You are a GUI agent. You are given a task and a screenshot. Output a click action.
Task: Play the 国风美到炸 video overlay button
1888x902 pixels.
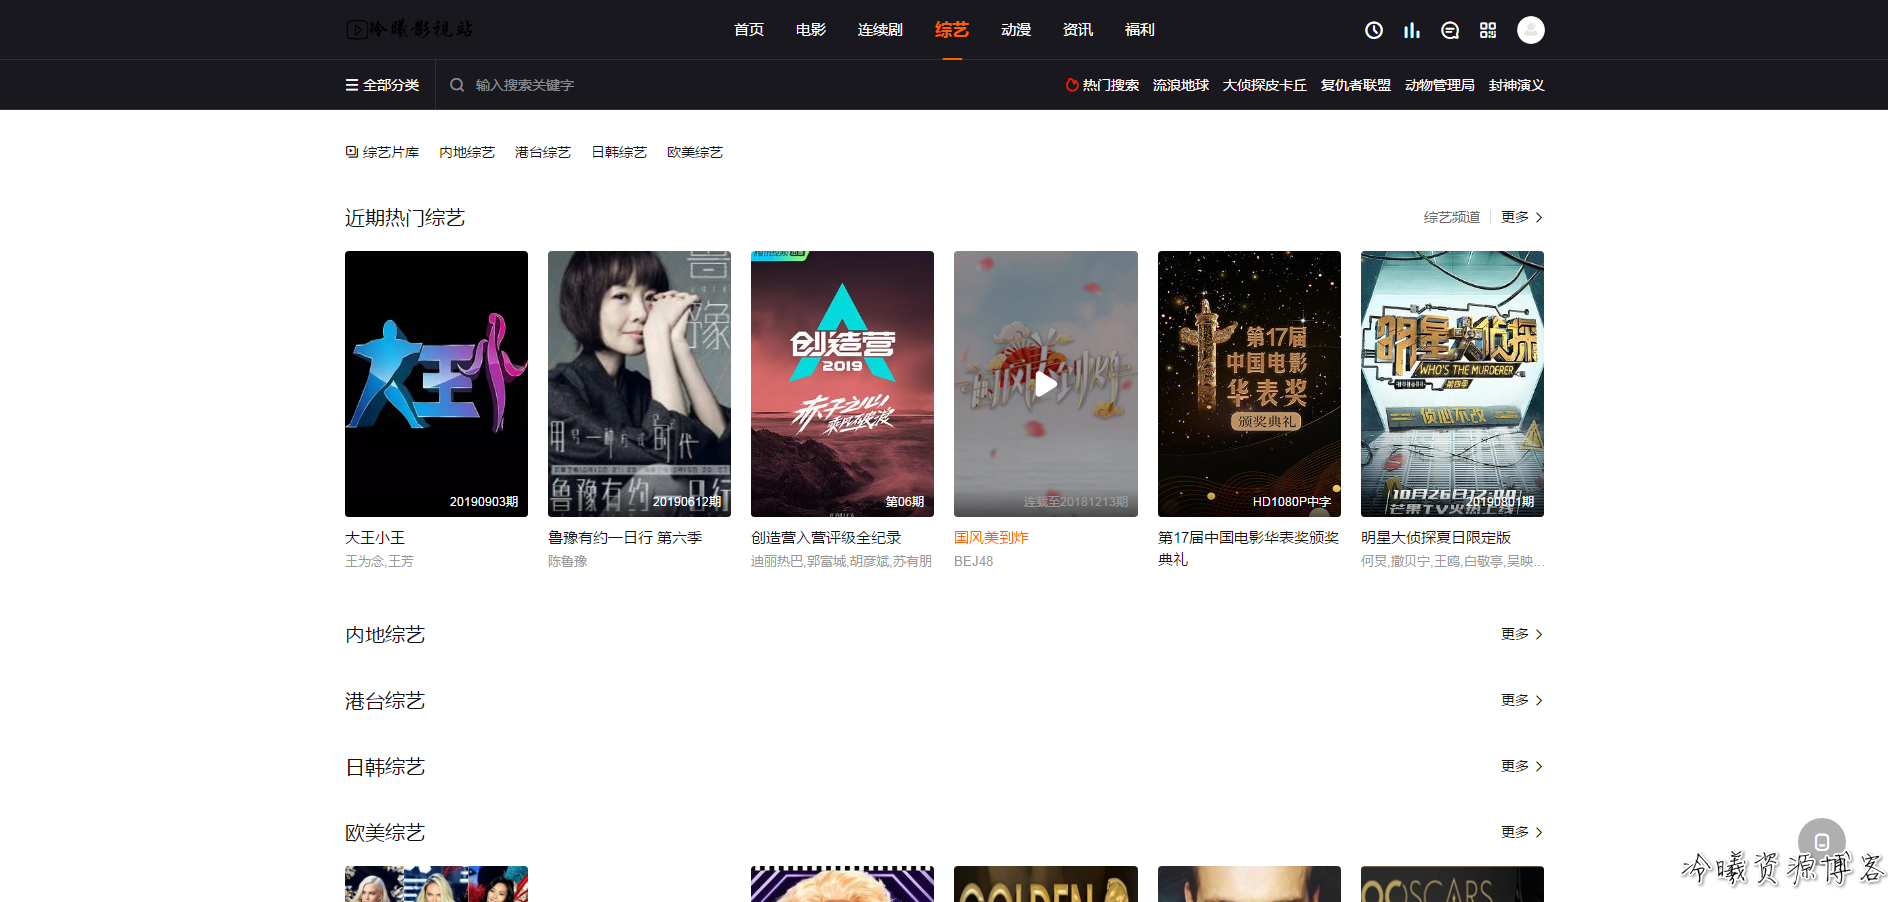point(1046,384)
